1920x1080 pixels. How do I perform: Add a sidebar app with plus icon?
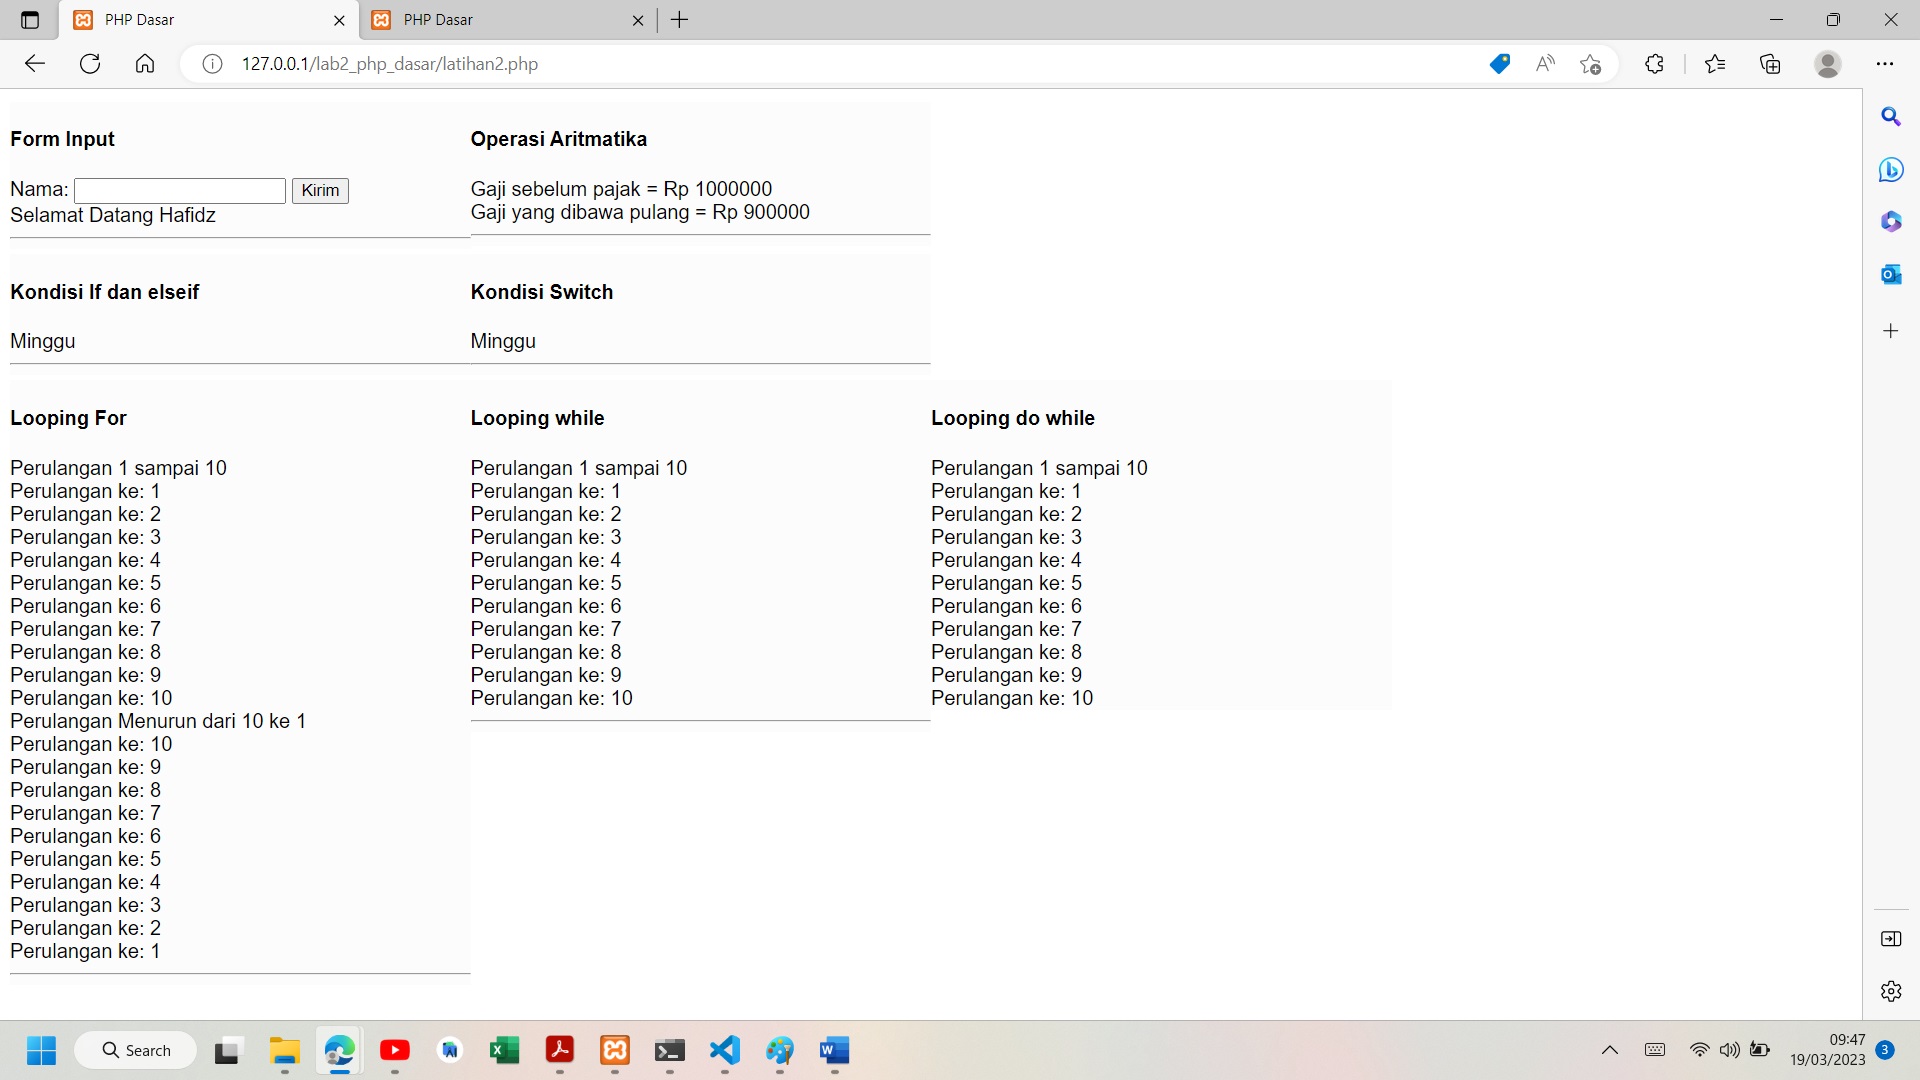1891,331
